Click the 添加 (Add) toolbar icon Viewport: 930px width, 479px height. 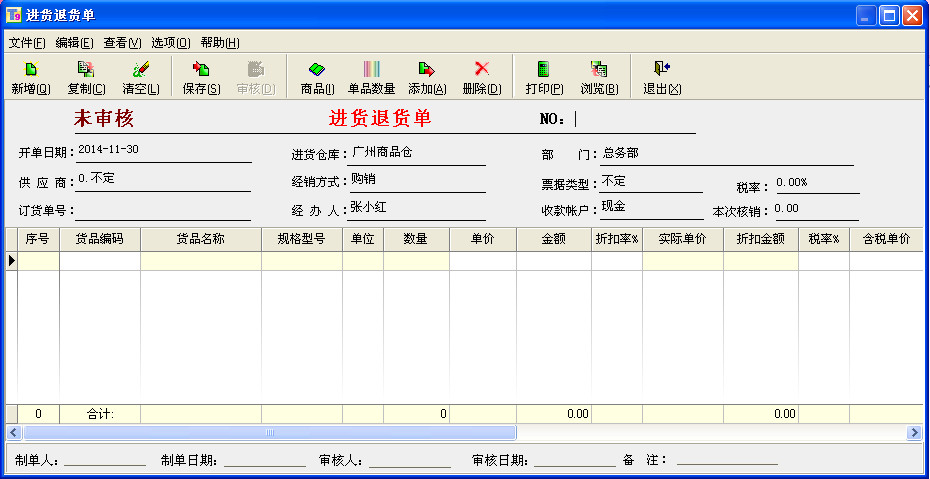click(426, 69)
